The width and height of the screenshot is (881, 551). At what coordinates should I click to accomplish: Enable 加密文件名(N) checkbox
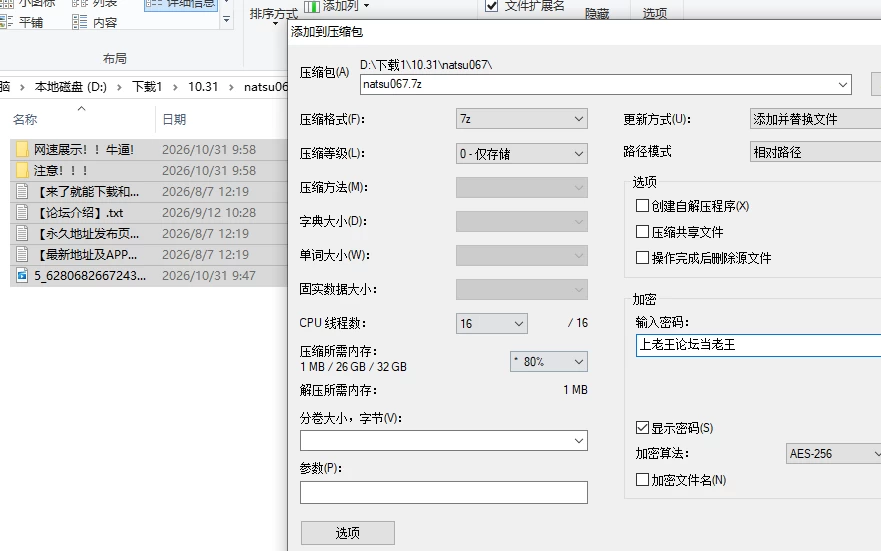coord(642,479)
